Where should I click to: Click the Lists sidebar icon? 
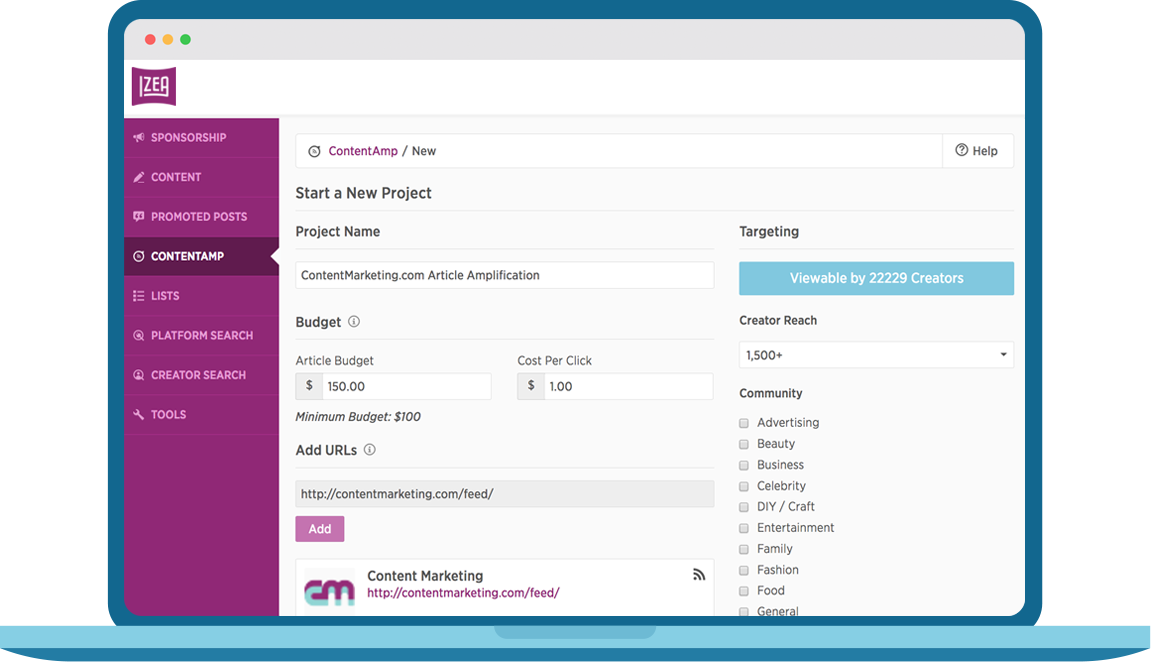[139, 296]
